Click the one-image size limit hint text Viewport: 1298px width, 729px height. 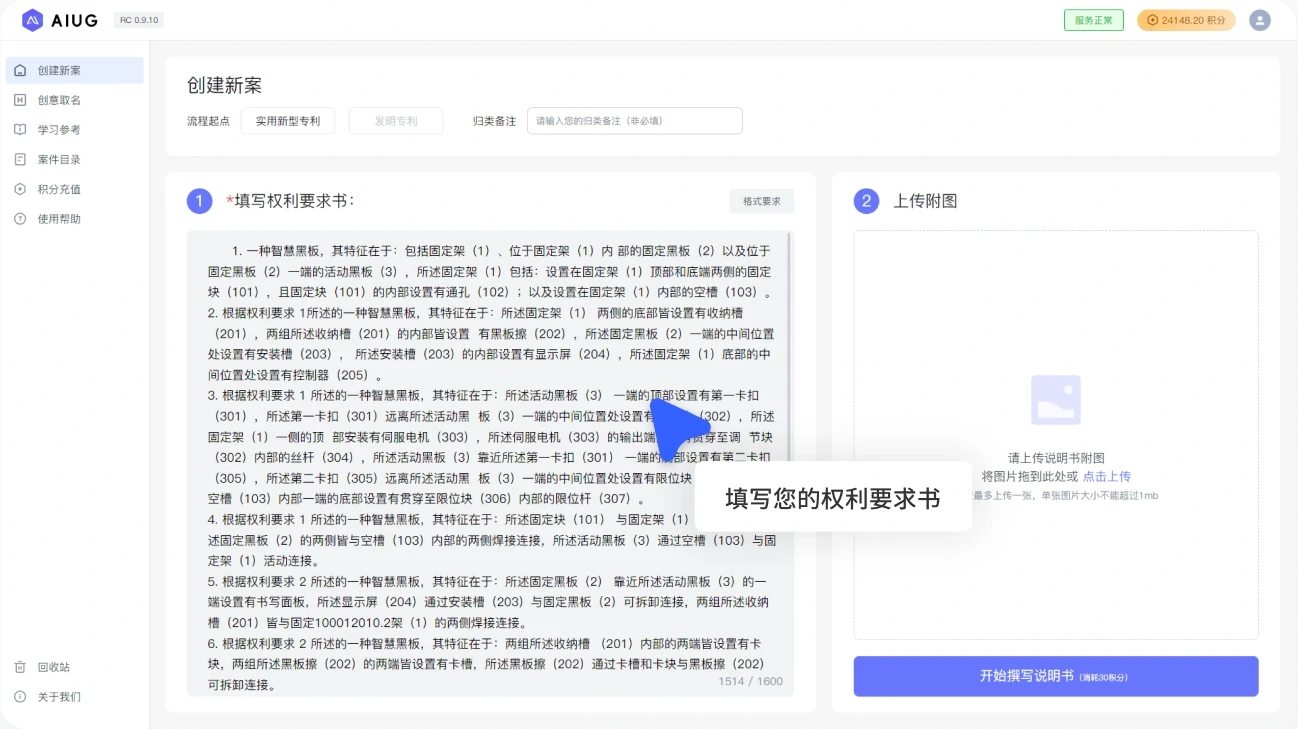click(x=1065, y=496)
